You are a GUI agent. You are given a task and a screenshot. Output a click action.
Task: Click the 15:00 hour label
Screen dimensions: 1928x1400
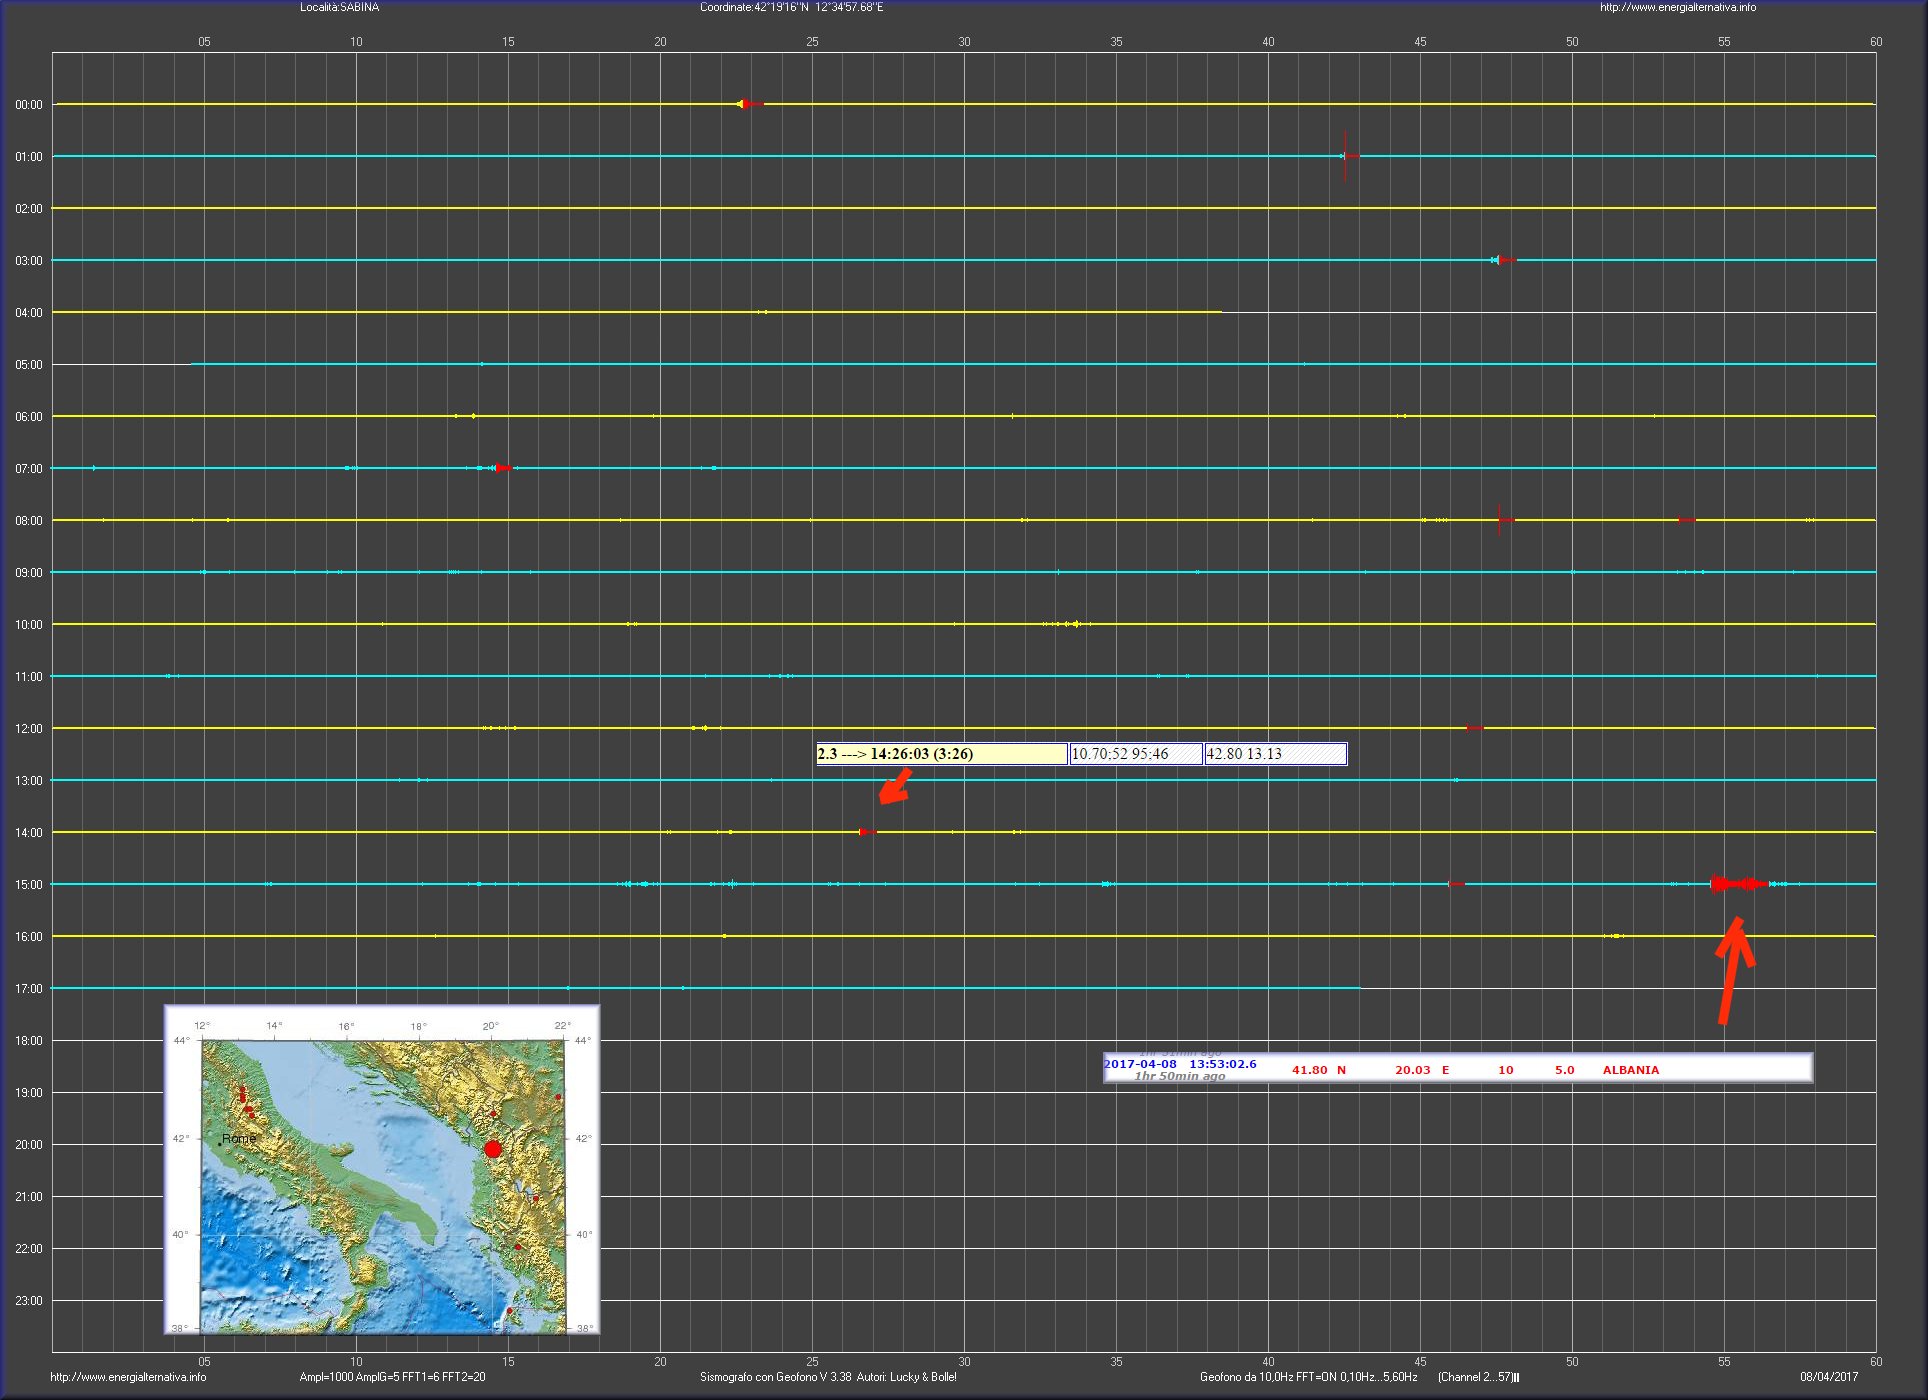coord(29,885)
